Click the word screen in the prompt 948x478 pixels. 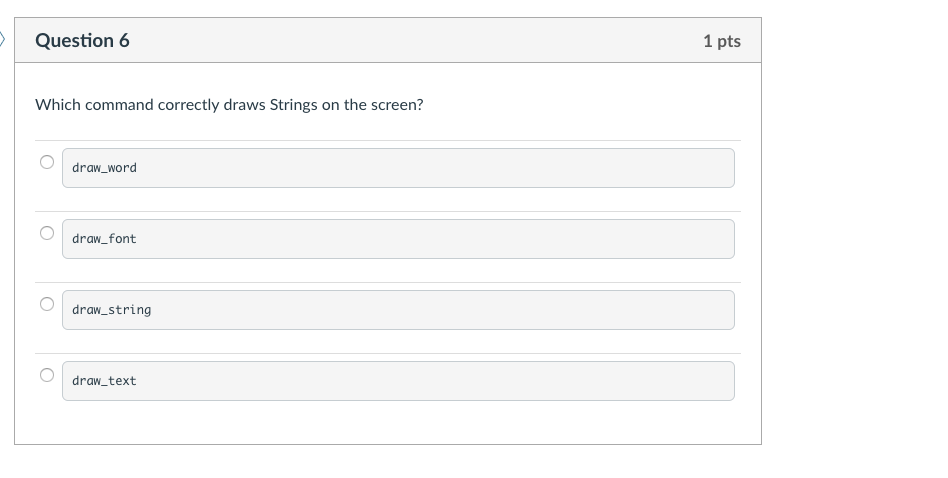click(x=396, y=104)
